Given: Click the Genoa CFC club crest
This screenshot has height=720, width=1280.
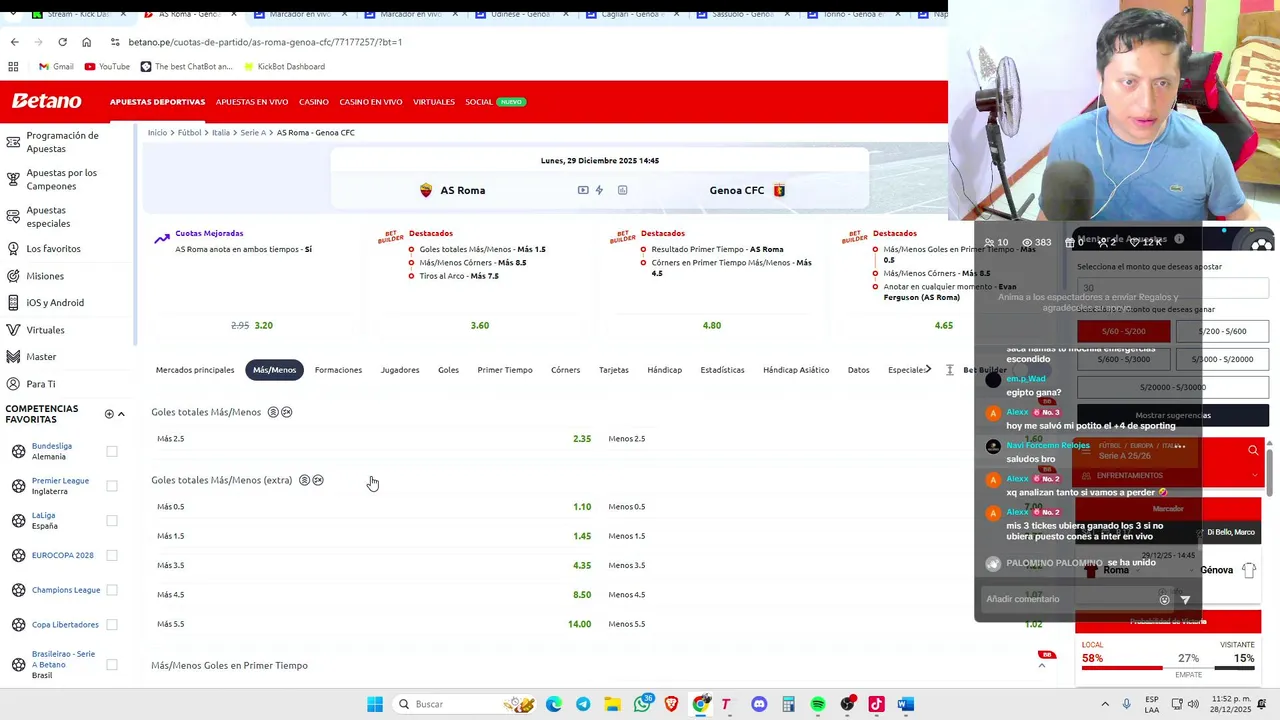Looking at the screenshot, I should 779,190.
